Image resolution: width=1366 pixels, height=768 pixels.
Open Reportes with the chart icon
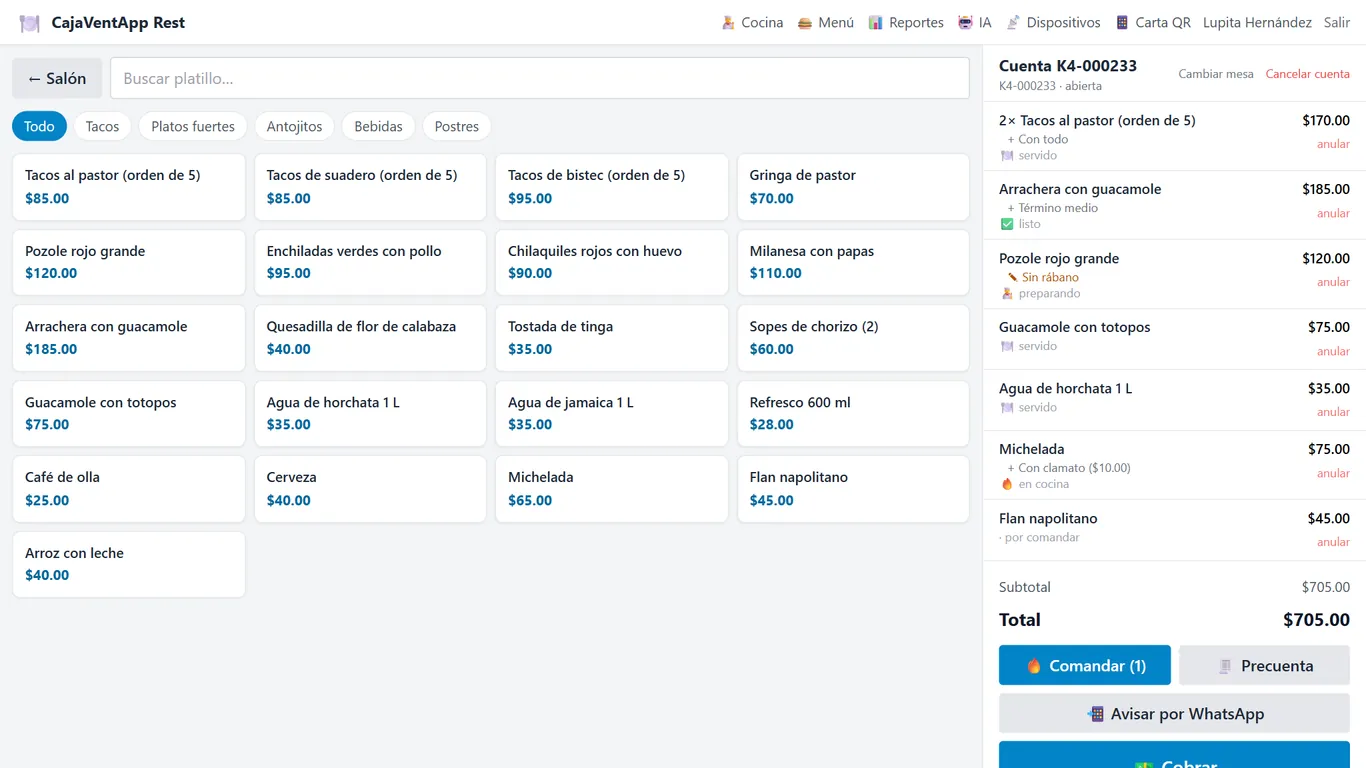click(906, 23)
